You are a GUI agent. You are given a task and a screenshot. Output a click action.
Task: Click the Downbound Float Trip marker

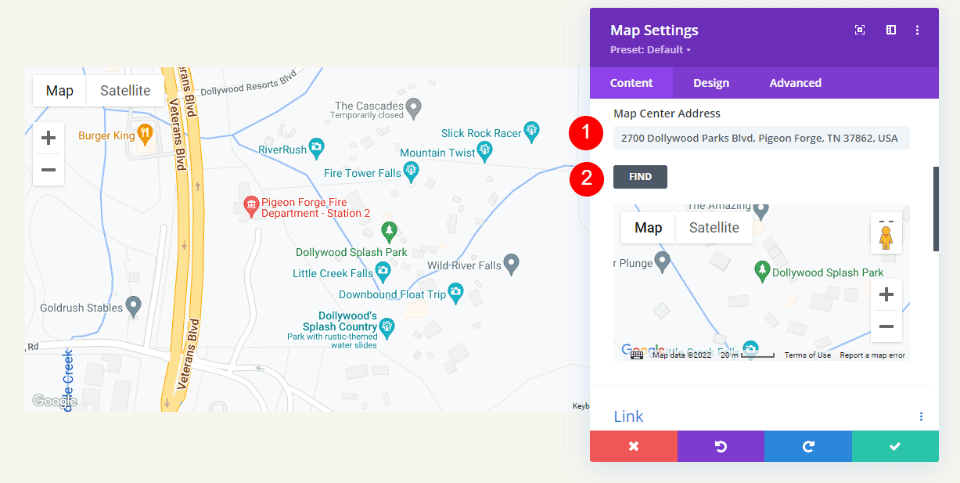[455, 292]
